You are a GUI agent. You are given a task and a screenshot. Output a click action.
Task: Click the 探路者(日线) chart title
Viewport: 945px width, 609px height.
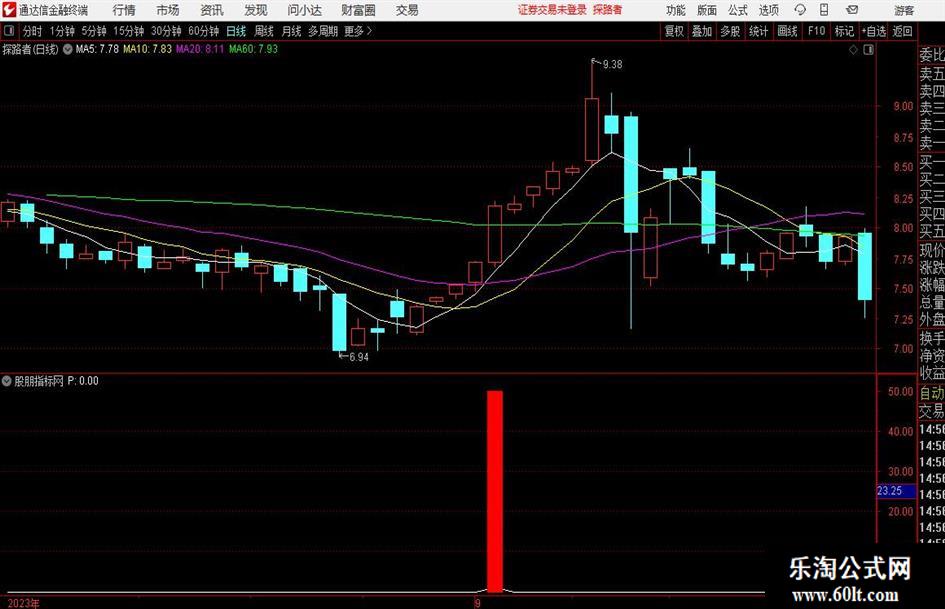[30, 49]
